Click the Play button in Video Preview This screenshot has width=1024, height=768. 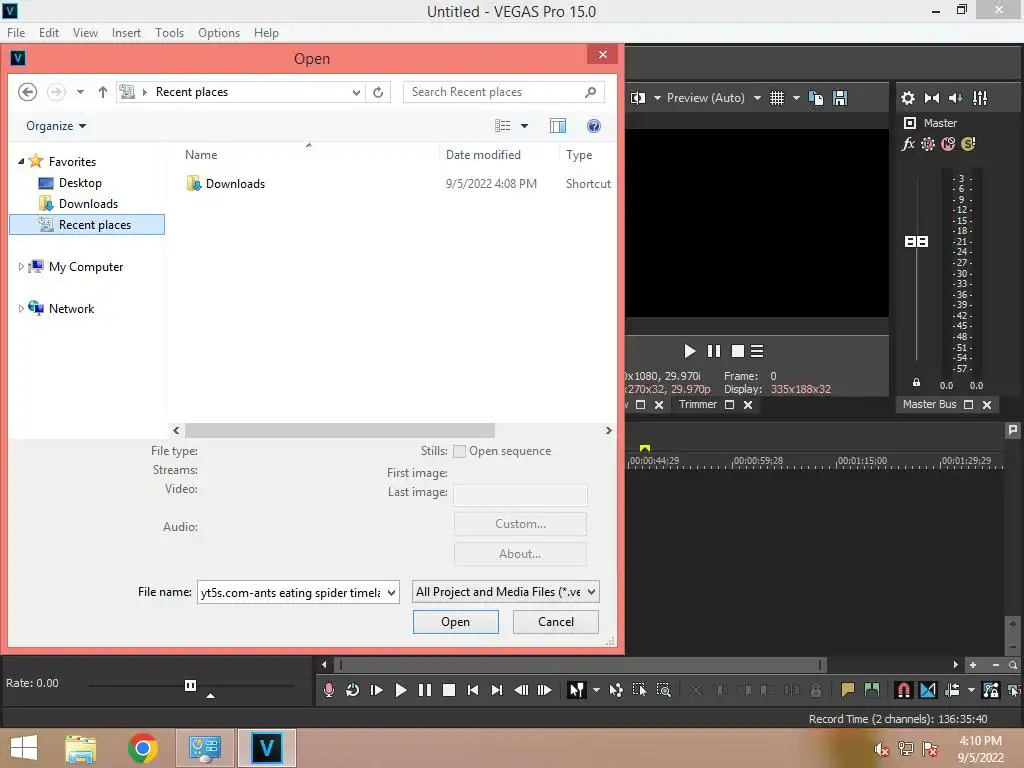pos(690,351)
